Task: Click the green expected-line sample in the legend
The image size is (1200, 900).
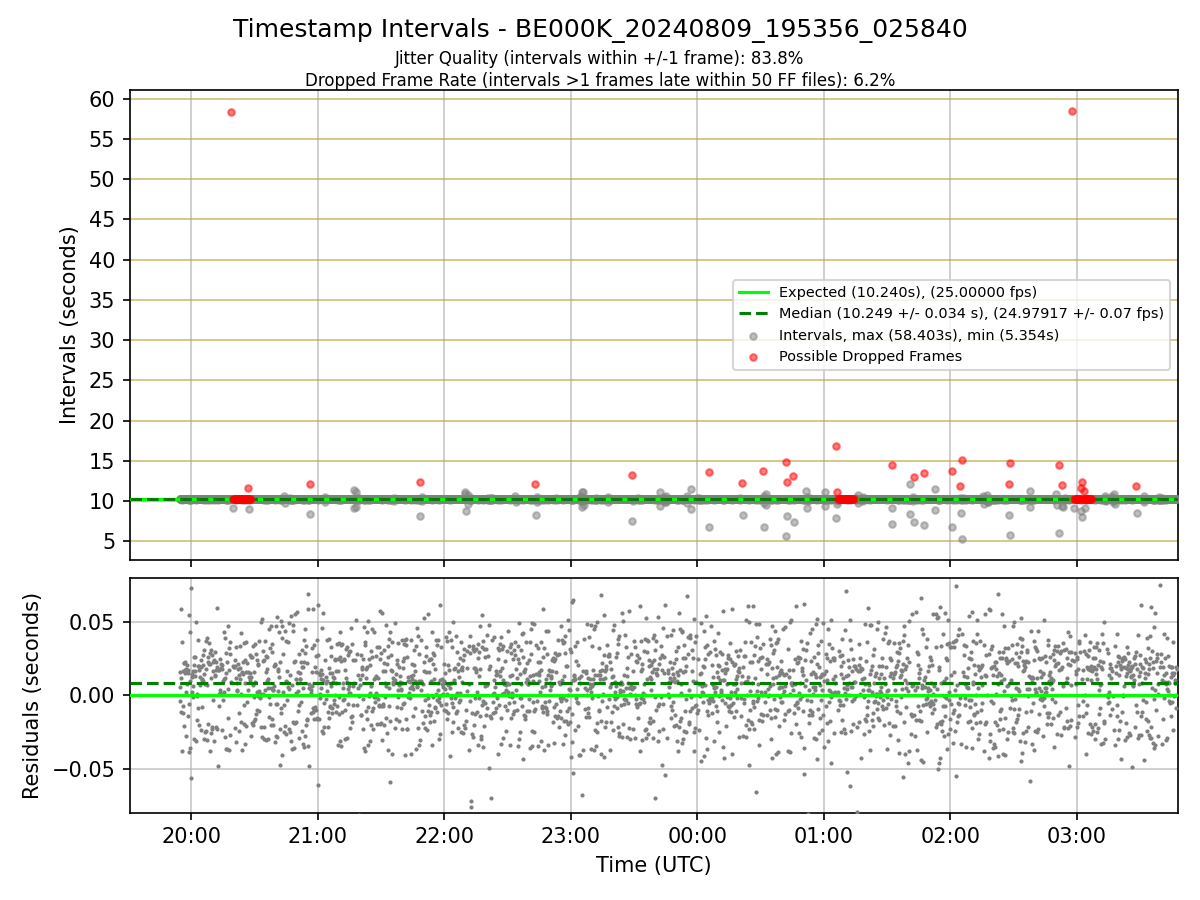Action: [754, 292]
